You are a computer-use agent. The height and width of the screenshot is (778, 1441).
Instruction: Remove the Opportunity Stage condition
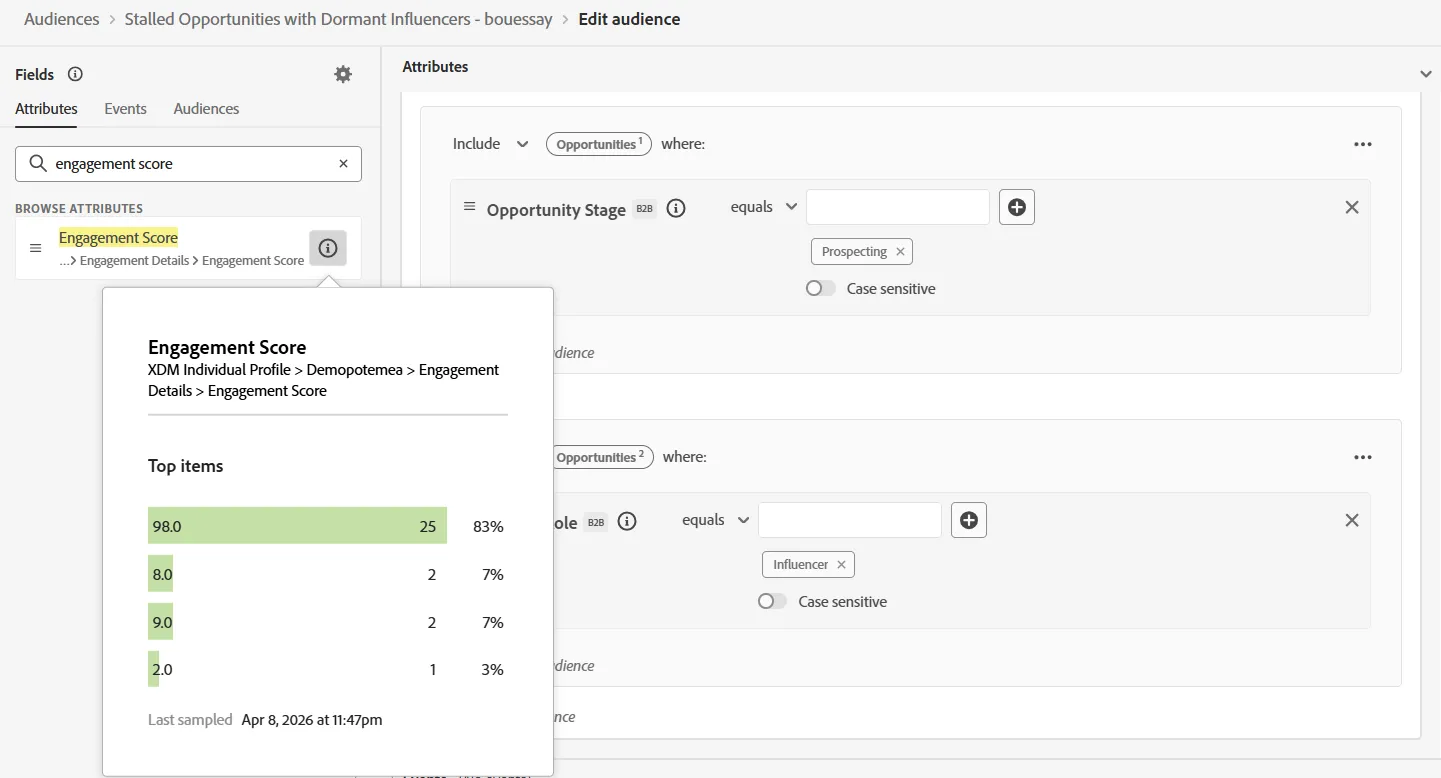pos(1352,207)
